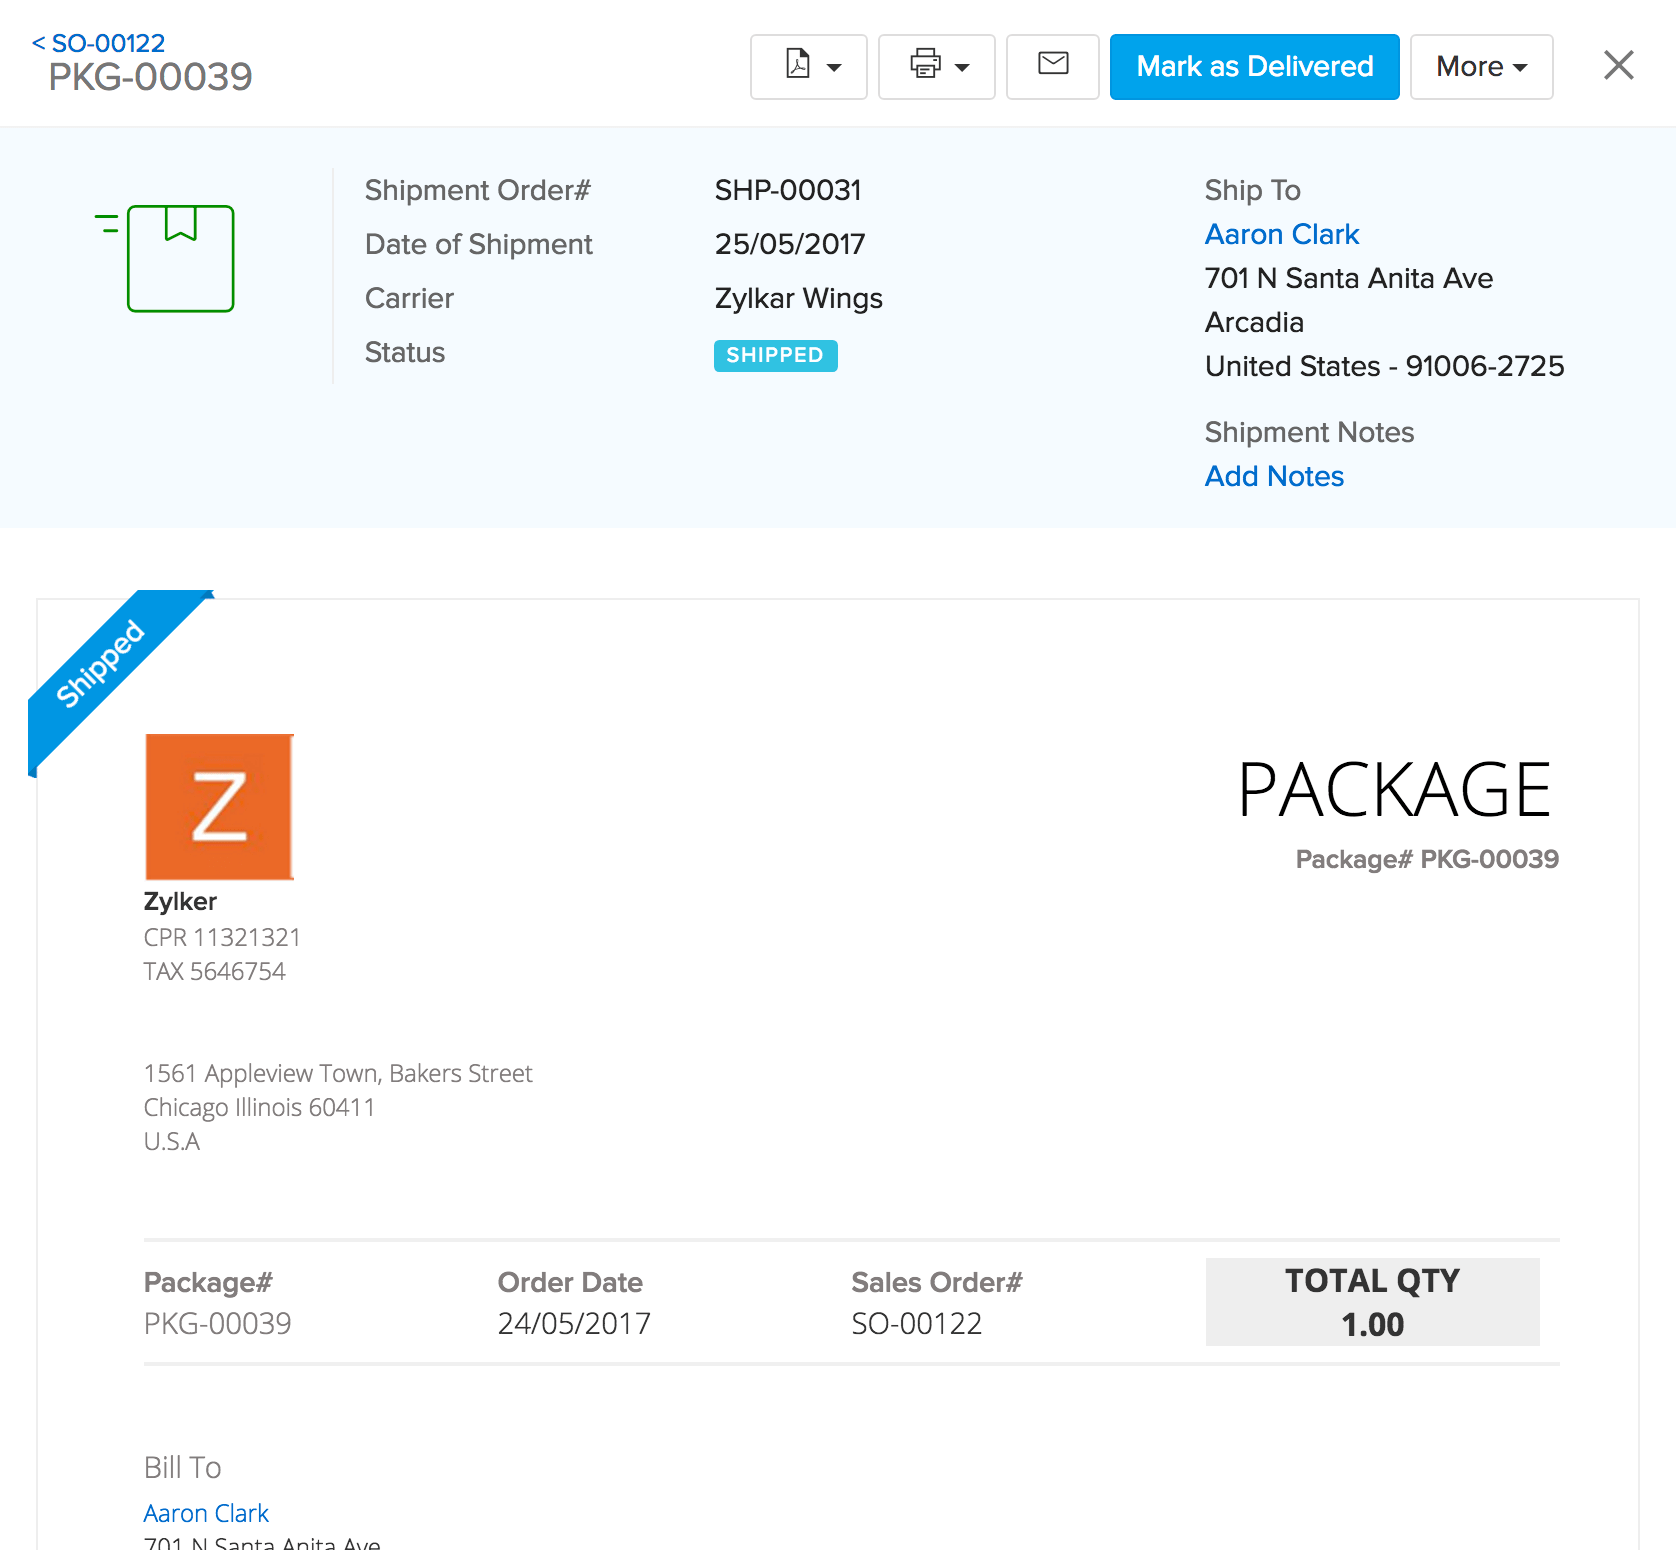Click Mark as Delivered

1254,66
